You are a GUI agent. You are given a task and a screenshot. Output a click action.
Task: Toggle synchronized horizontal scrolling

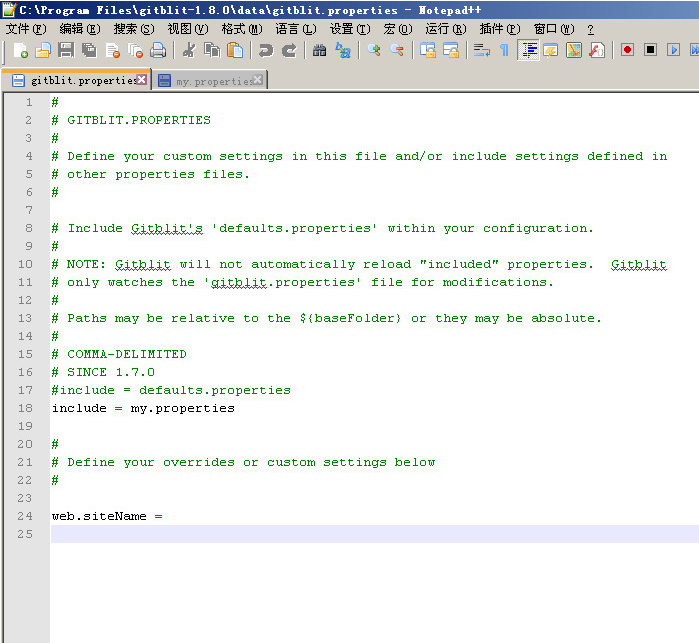coord(451,50)
